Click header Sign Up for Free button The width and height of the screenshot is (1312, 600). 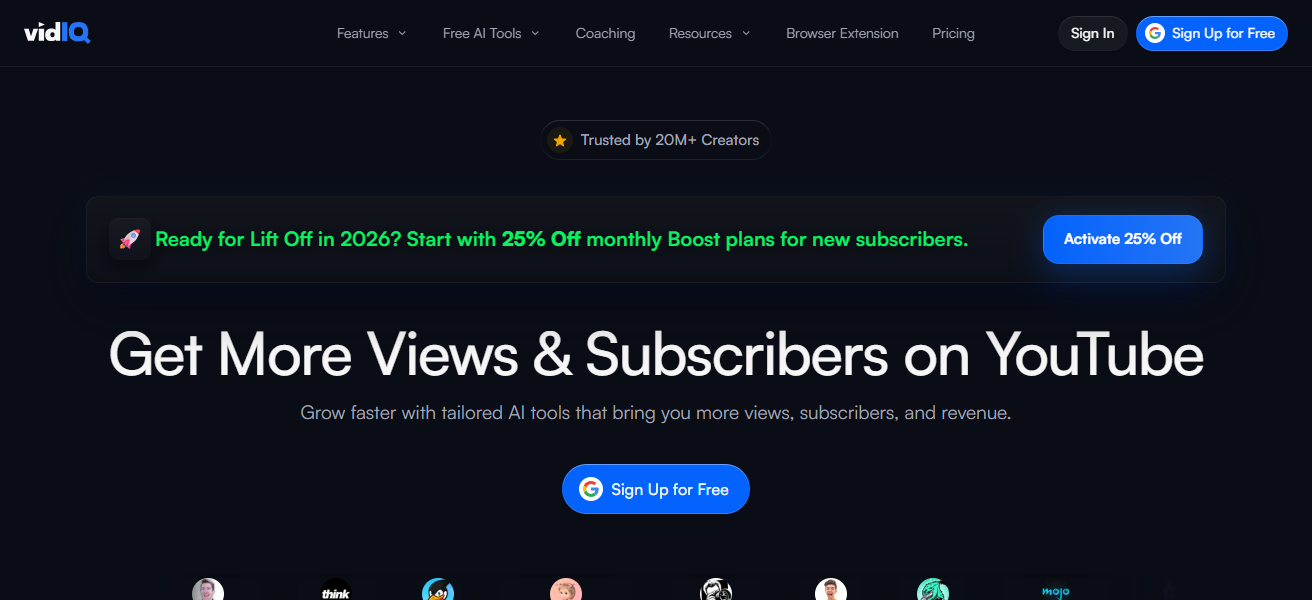tap(1211, 33)
